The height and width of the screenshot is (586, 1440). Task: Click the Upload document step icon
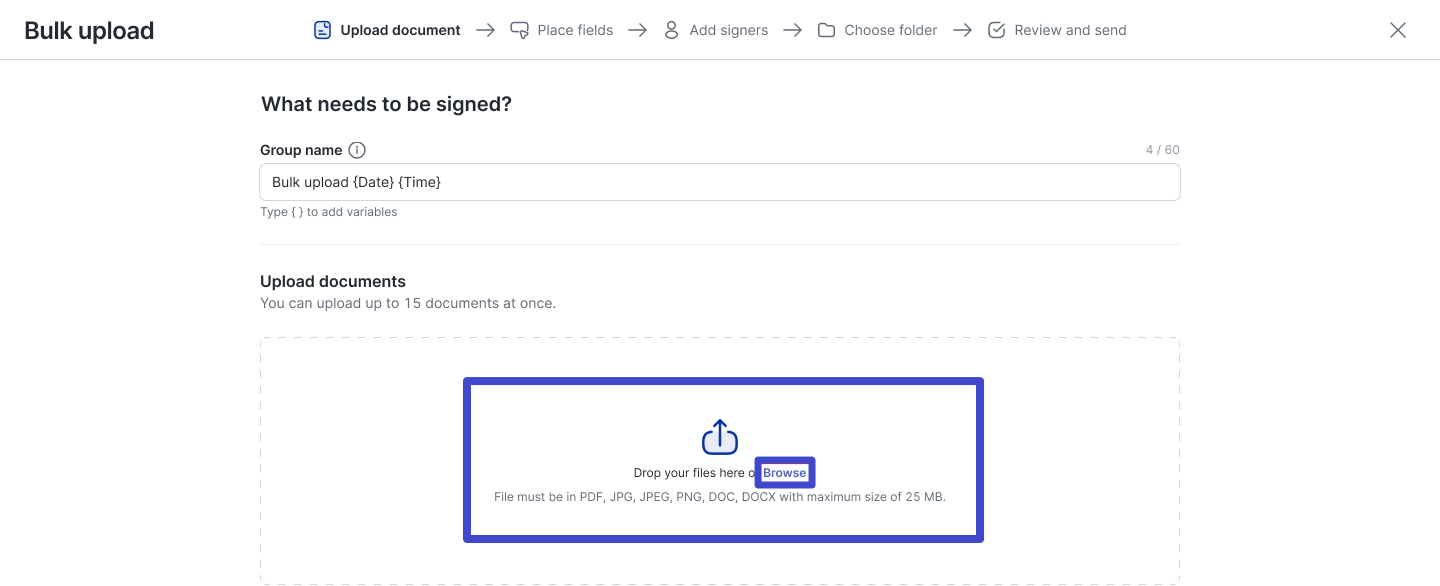click(x=322, y=30)
